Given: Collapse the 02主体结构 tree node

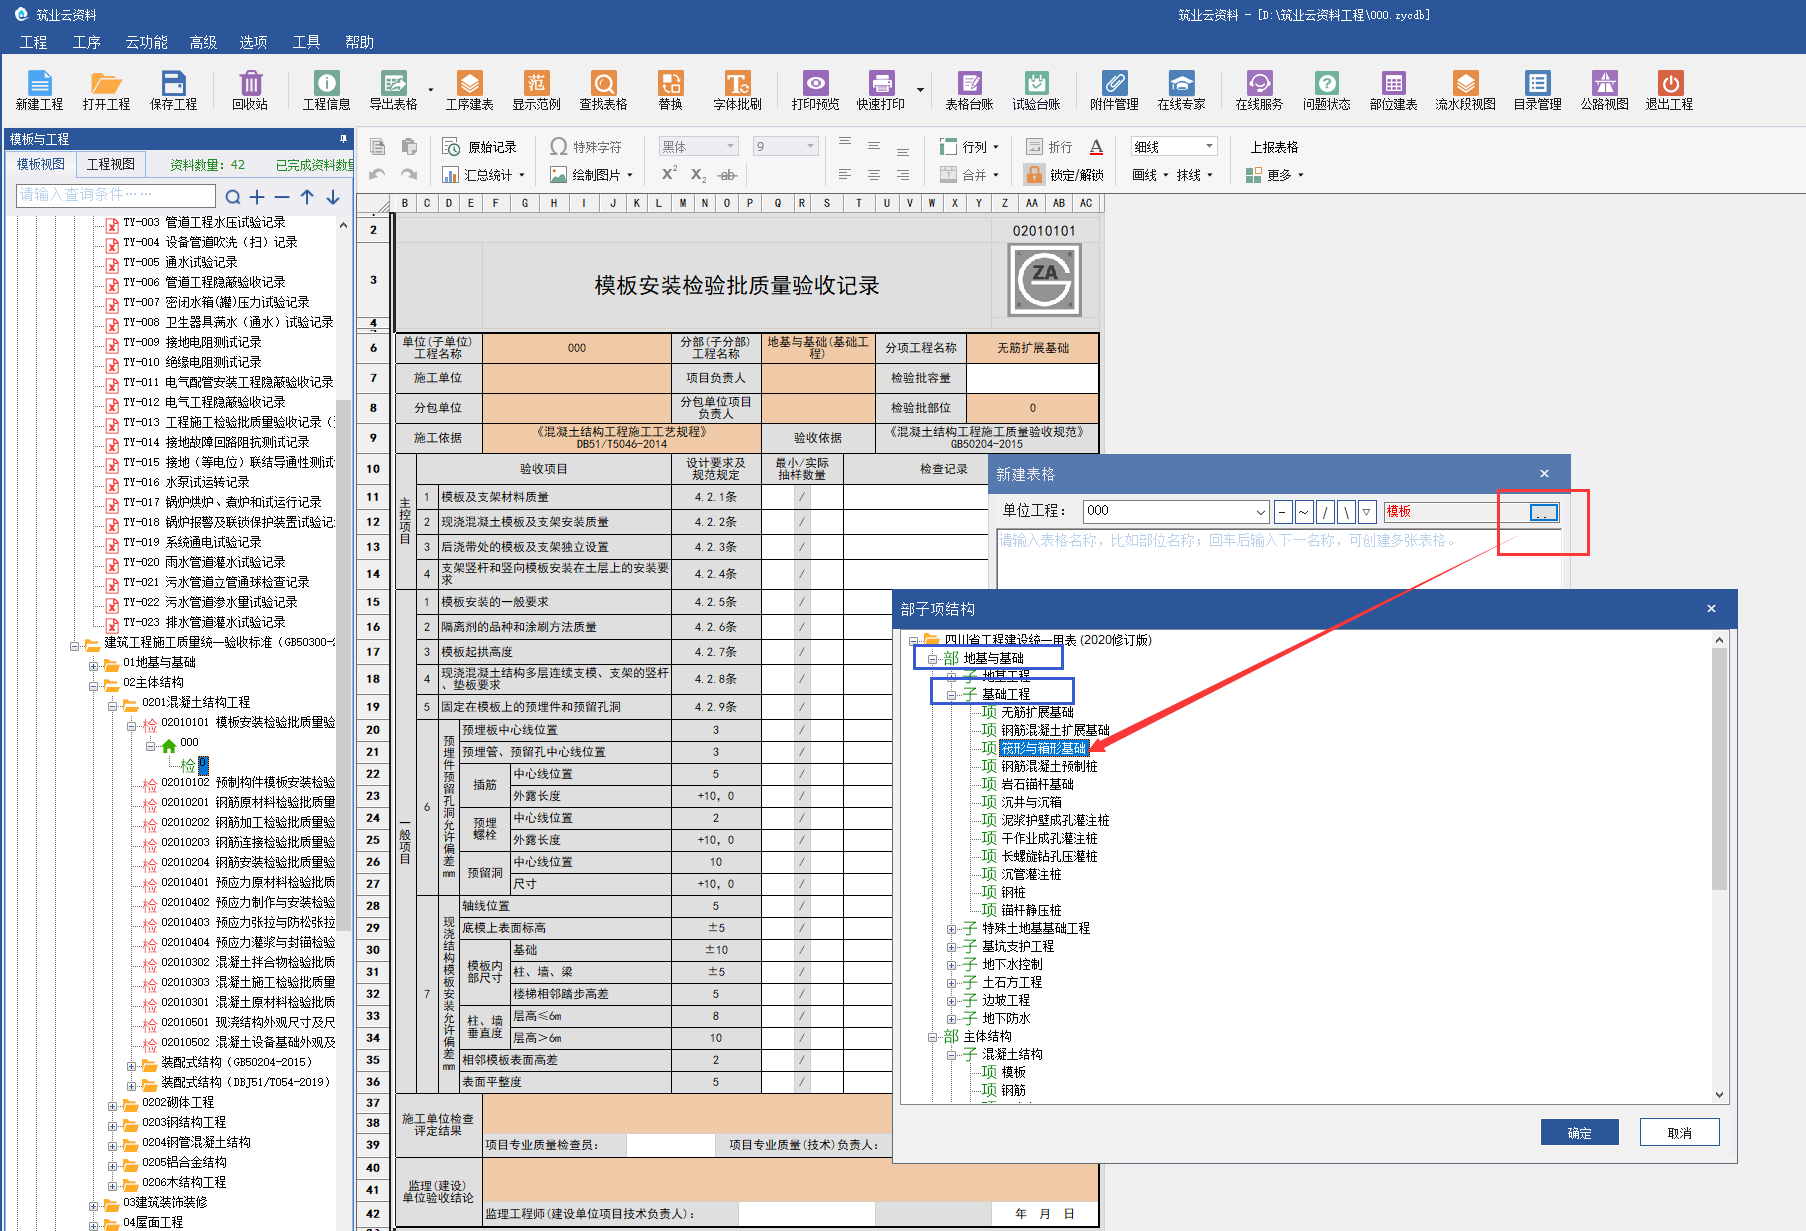Looking at the screenshot, I should [x=93, y=685].
